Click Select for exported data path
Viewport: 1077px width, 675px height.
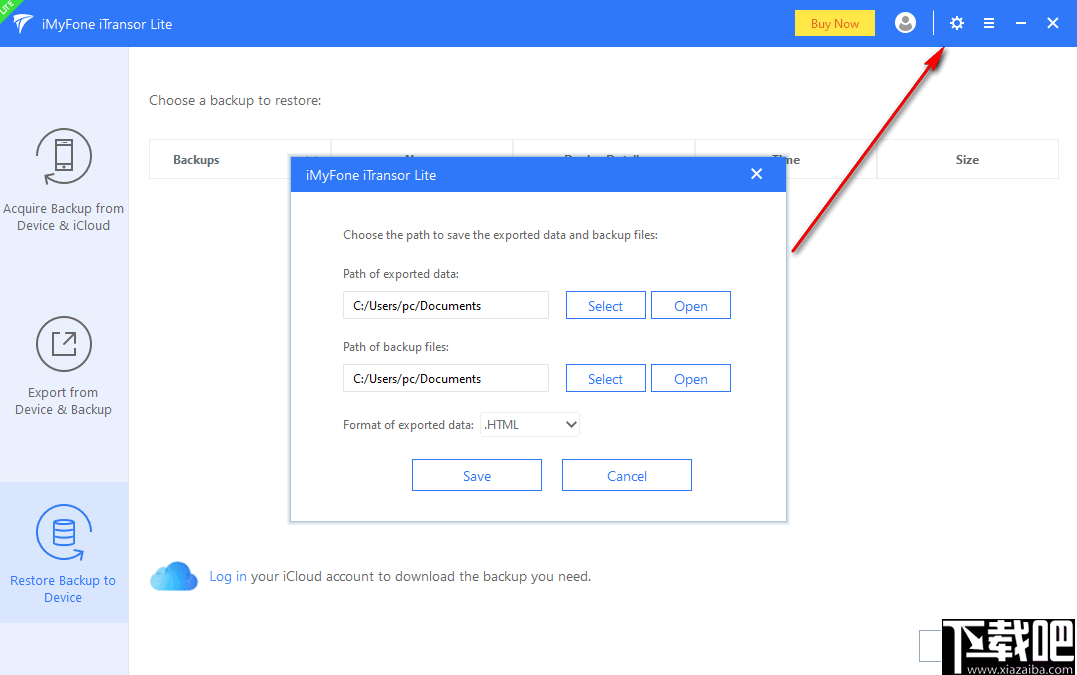(605, 306)
